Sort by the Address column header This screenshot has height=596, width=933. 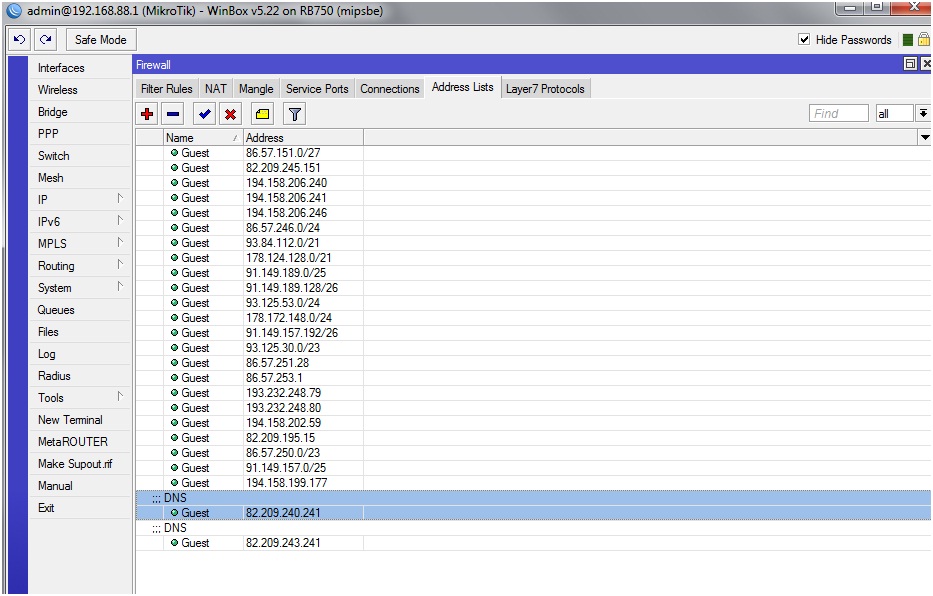click(302, 138)
